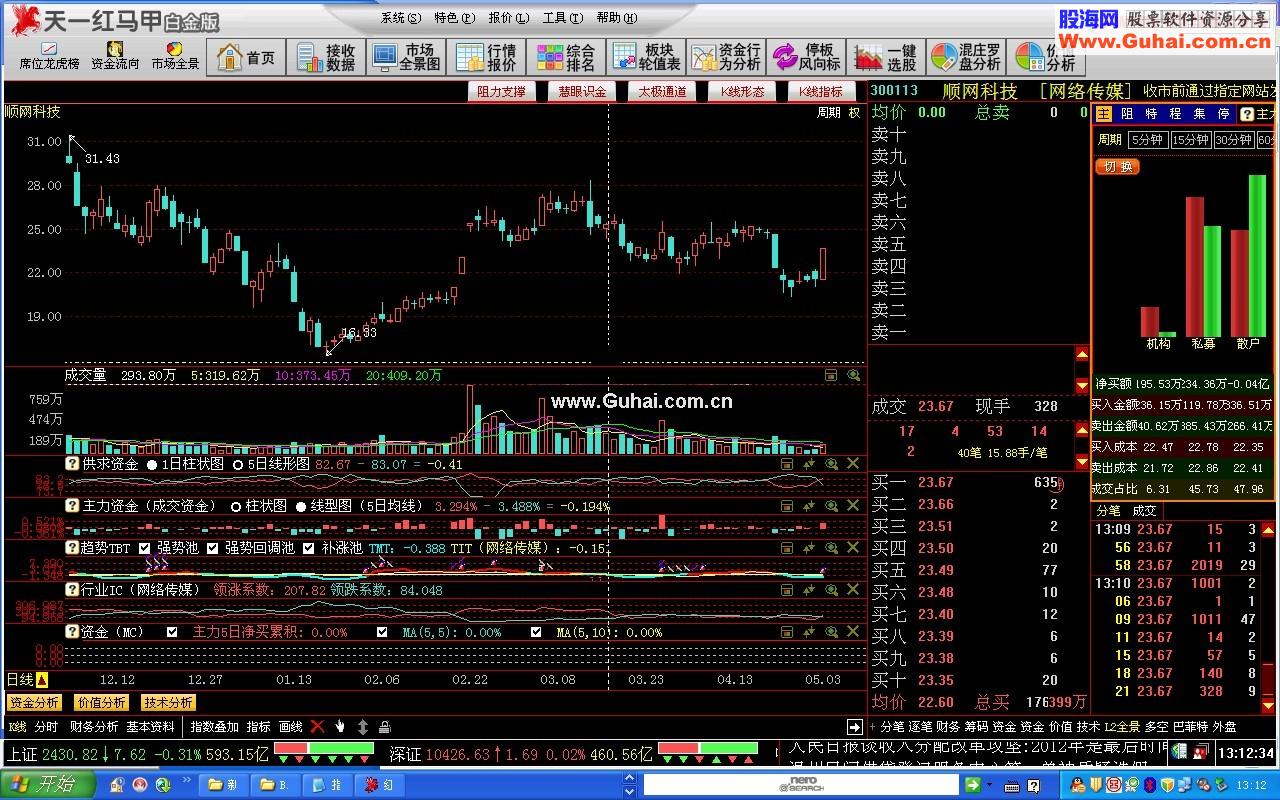Open 周期 menu on chart top right
Image resolution: width=1280 pixels, height=800 pixels.
point(828,113)
